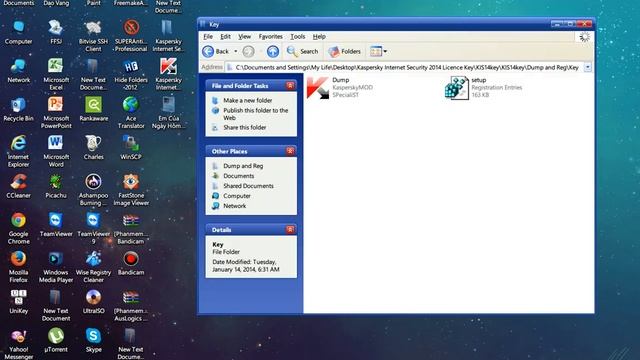Select the Bandicam recorder desktop icon
The image size is (640, 360).
[x=131, y=263]
